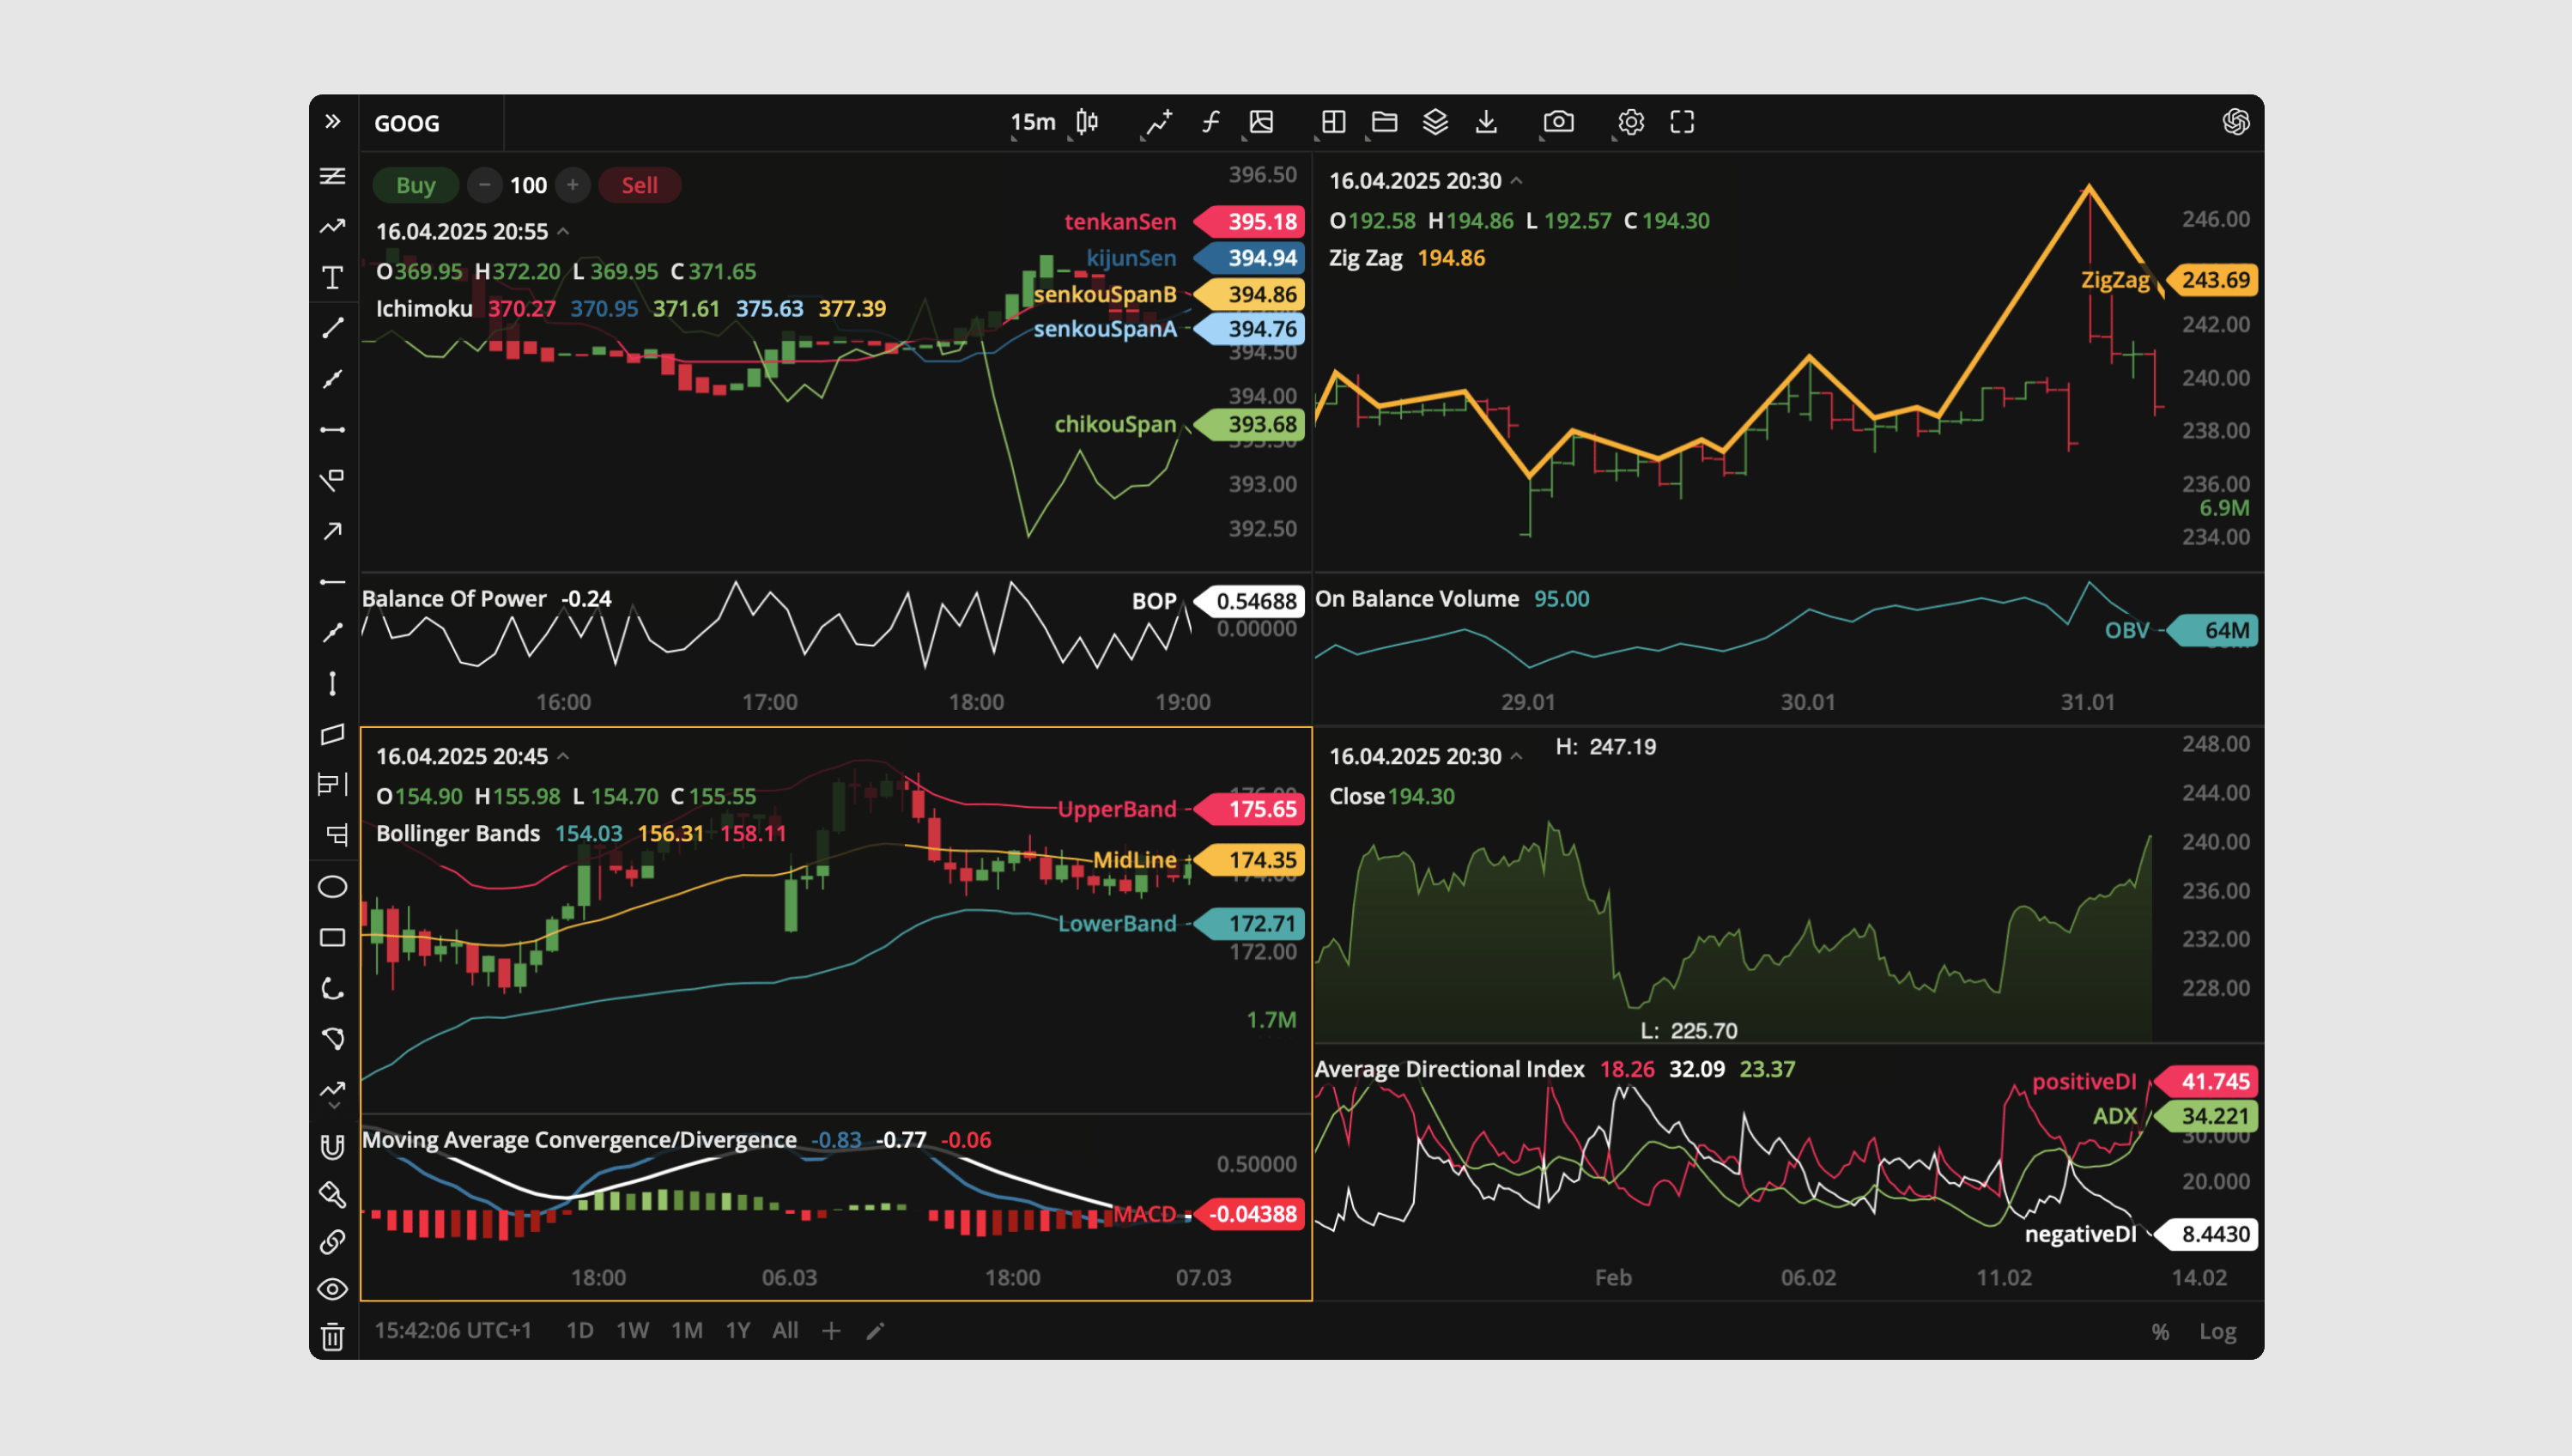Click the Sell button

[639, 185]
